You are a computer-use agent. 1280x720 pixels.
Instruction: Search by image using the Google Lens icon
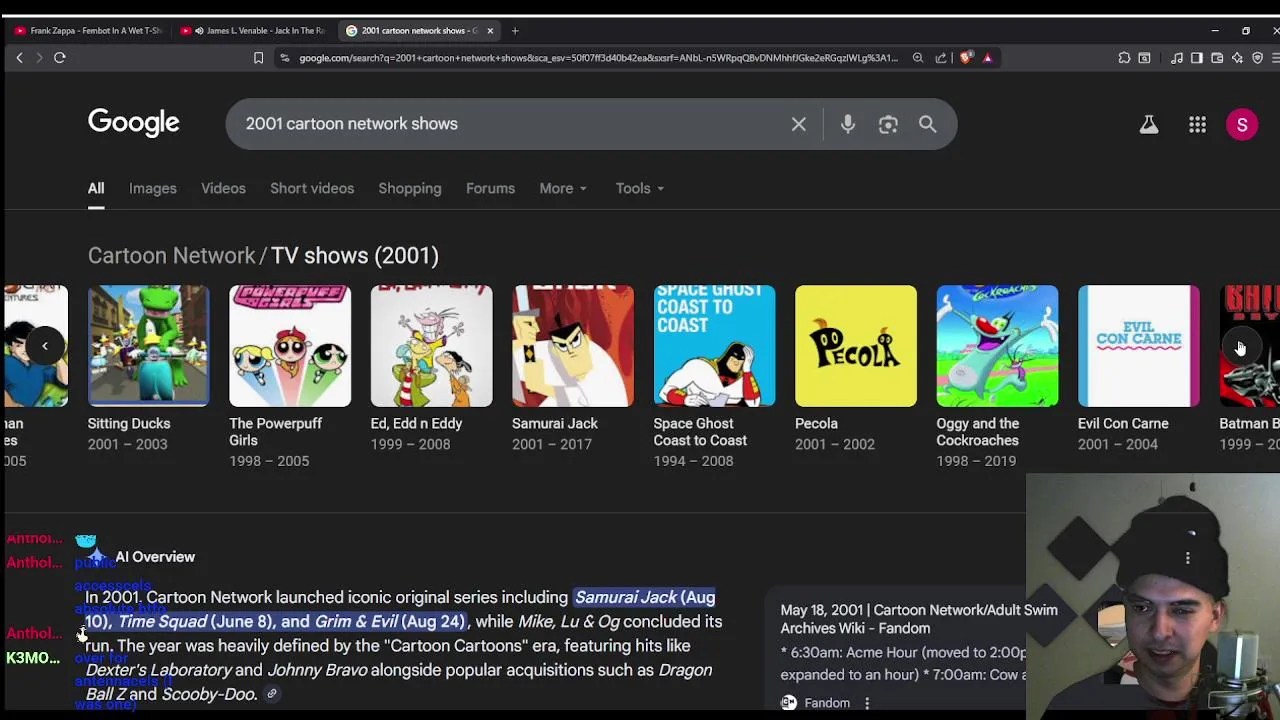[888, 124]
